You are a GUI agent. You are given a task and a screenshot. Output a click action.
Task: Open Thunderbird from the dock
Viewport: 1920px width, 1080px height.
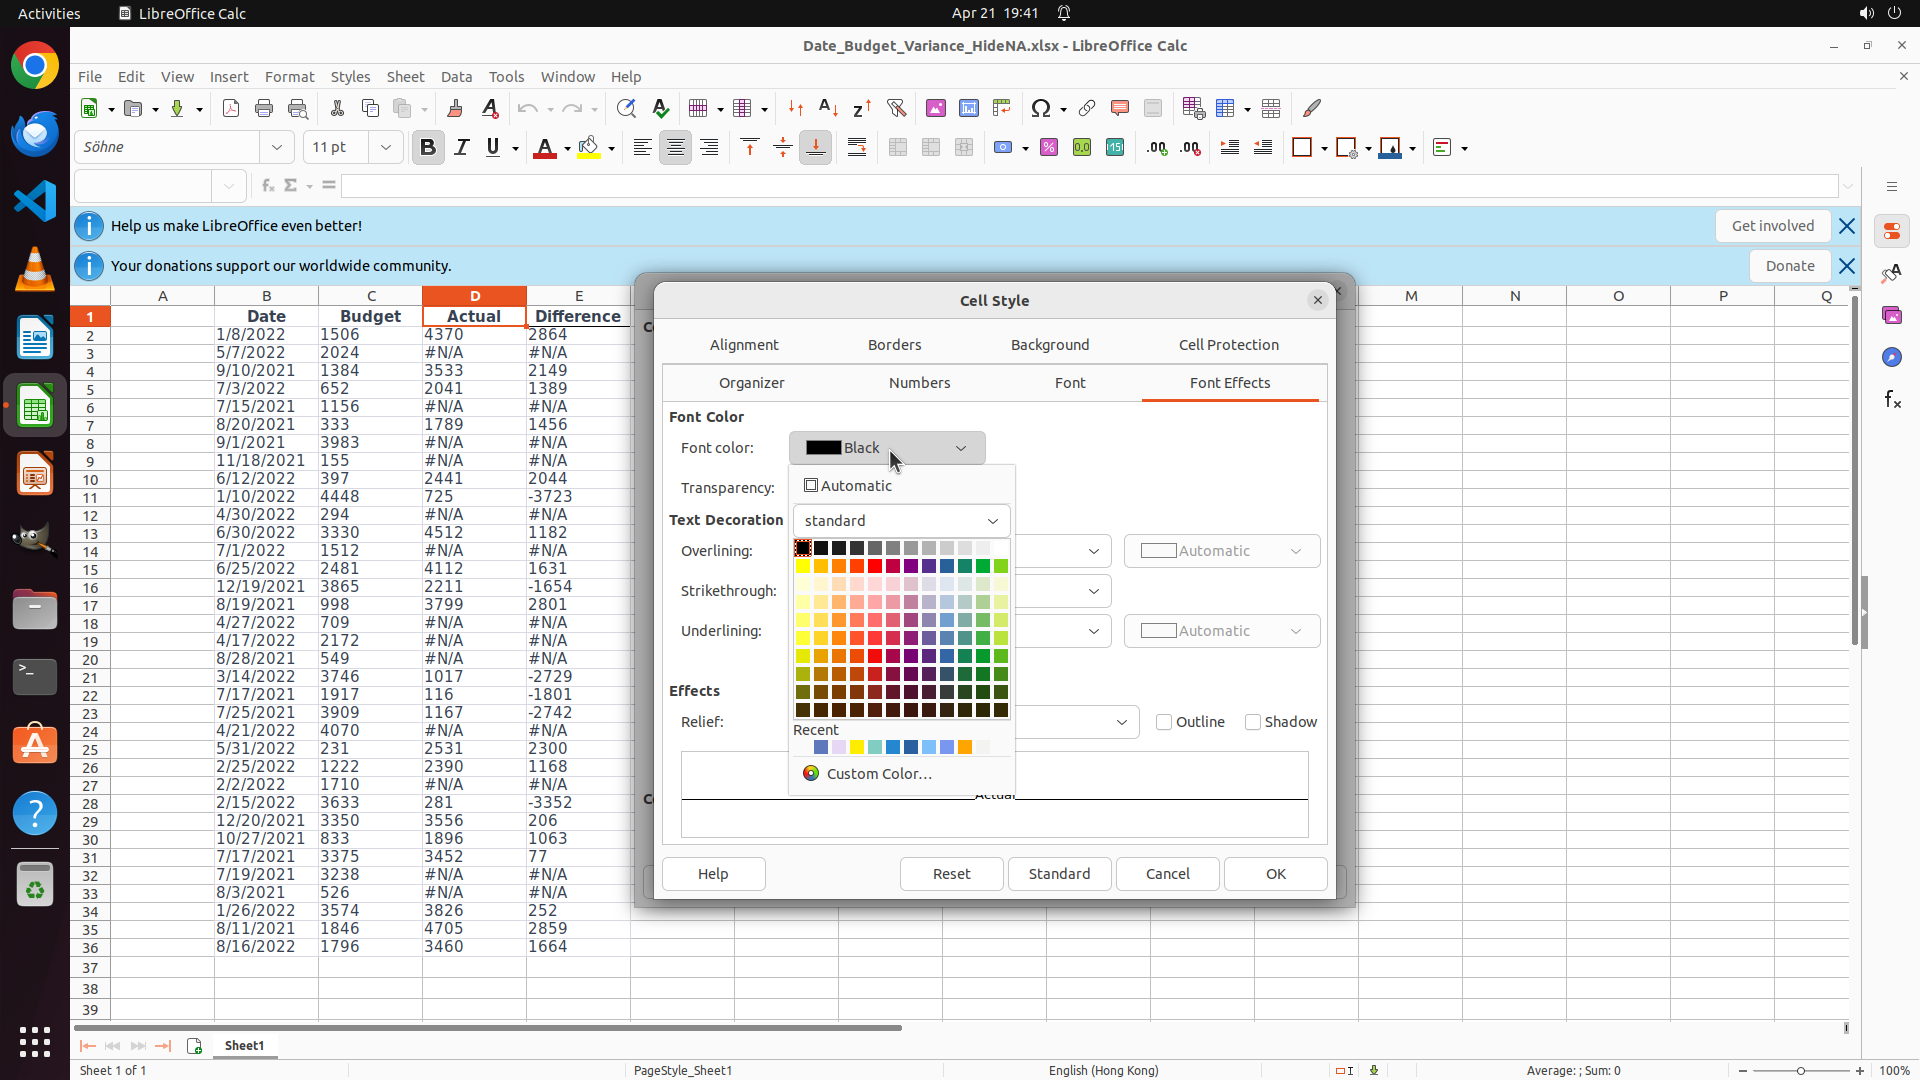35,134
